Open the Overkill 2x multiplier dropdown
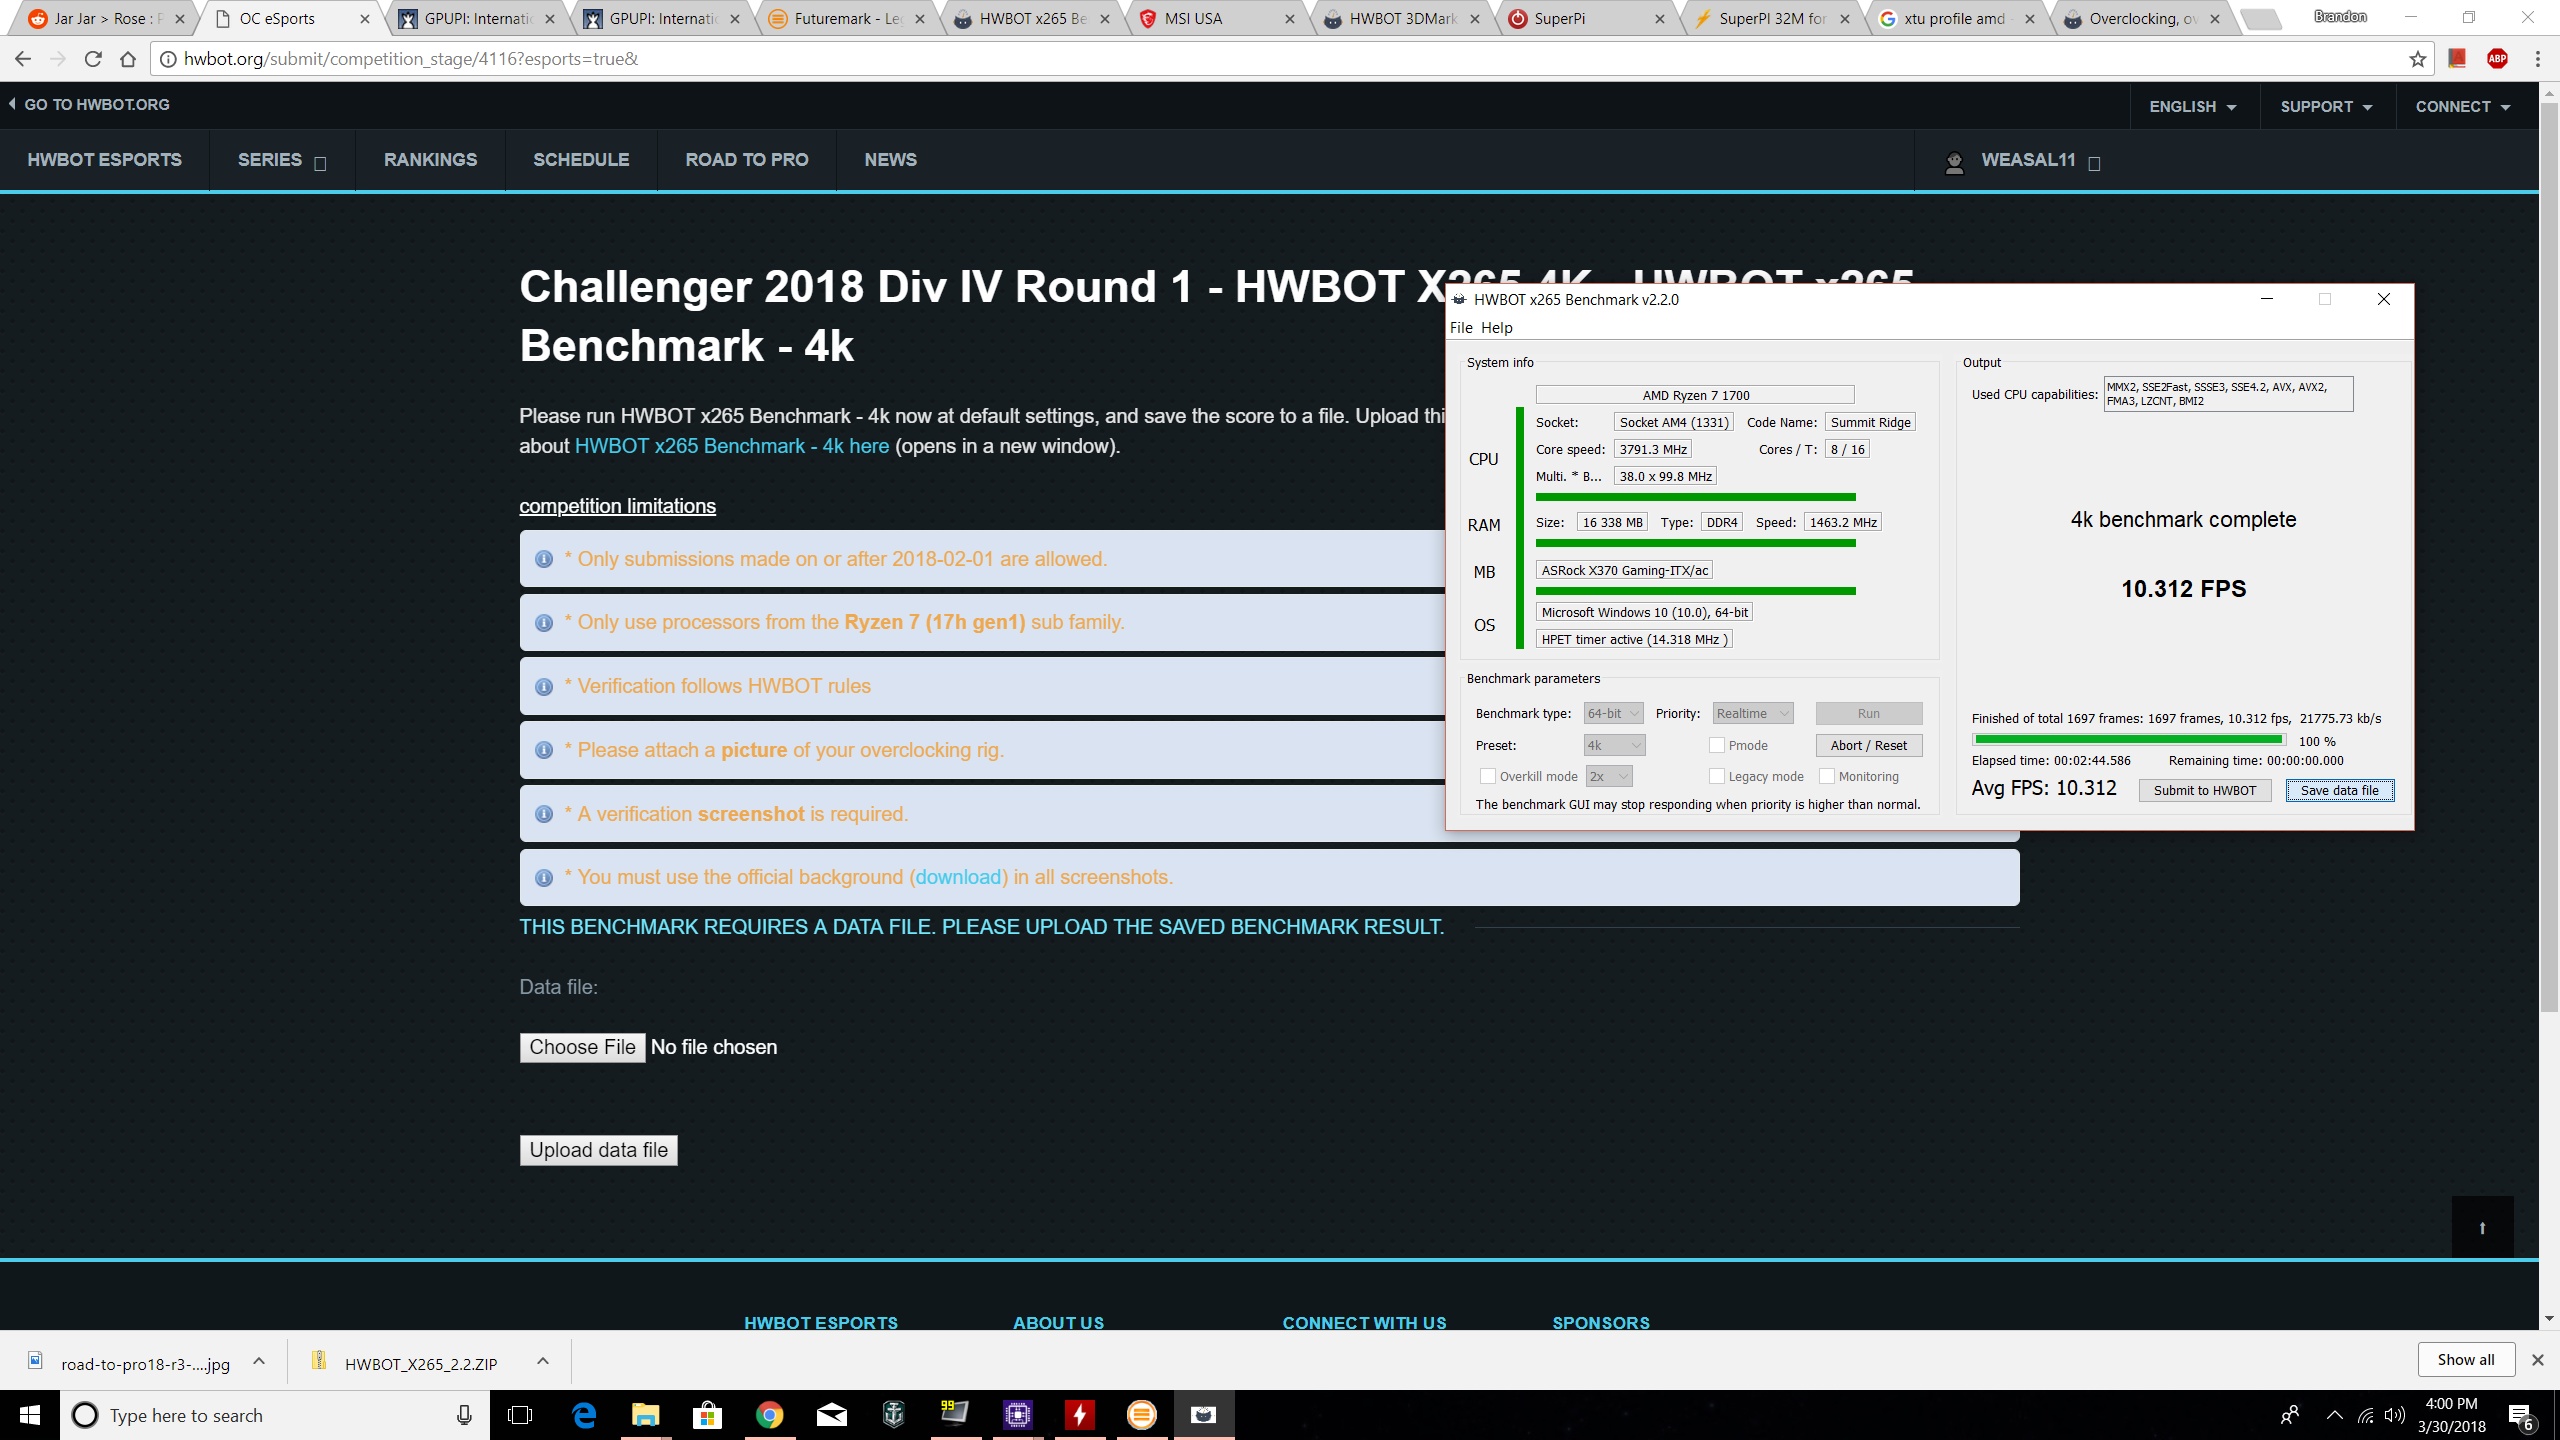The height and width of the screenshot is (1440, 2560). [1609, 777]
